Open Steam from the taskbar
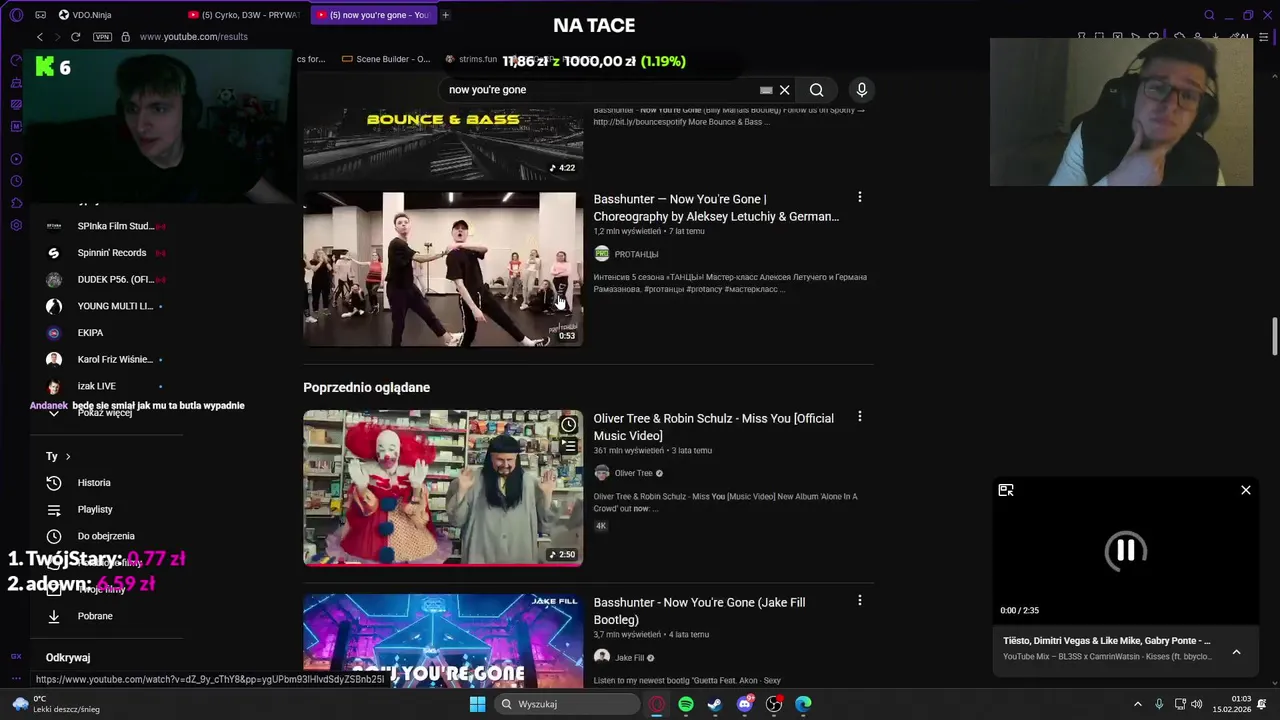Viewport: 1280px width, 720px height. pyautogui.click(x=715, y=704)
